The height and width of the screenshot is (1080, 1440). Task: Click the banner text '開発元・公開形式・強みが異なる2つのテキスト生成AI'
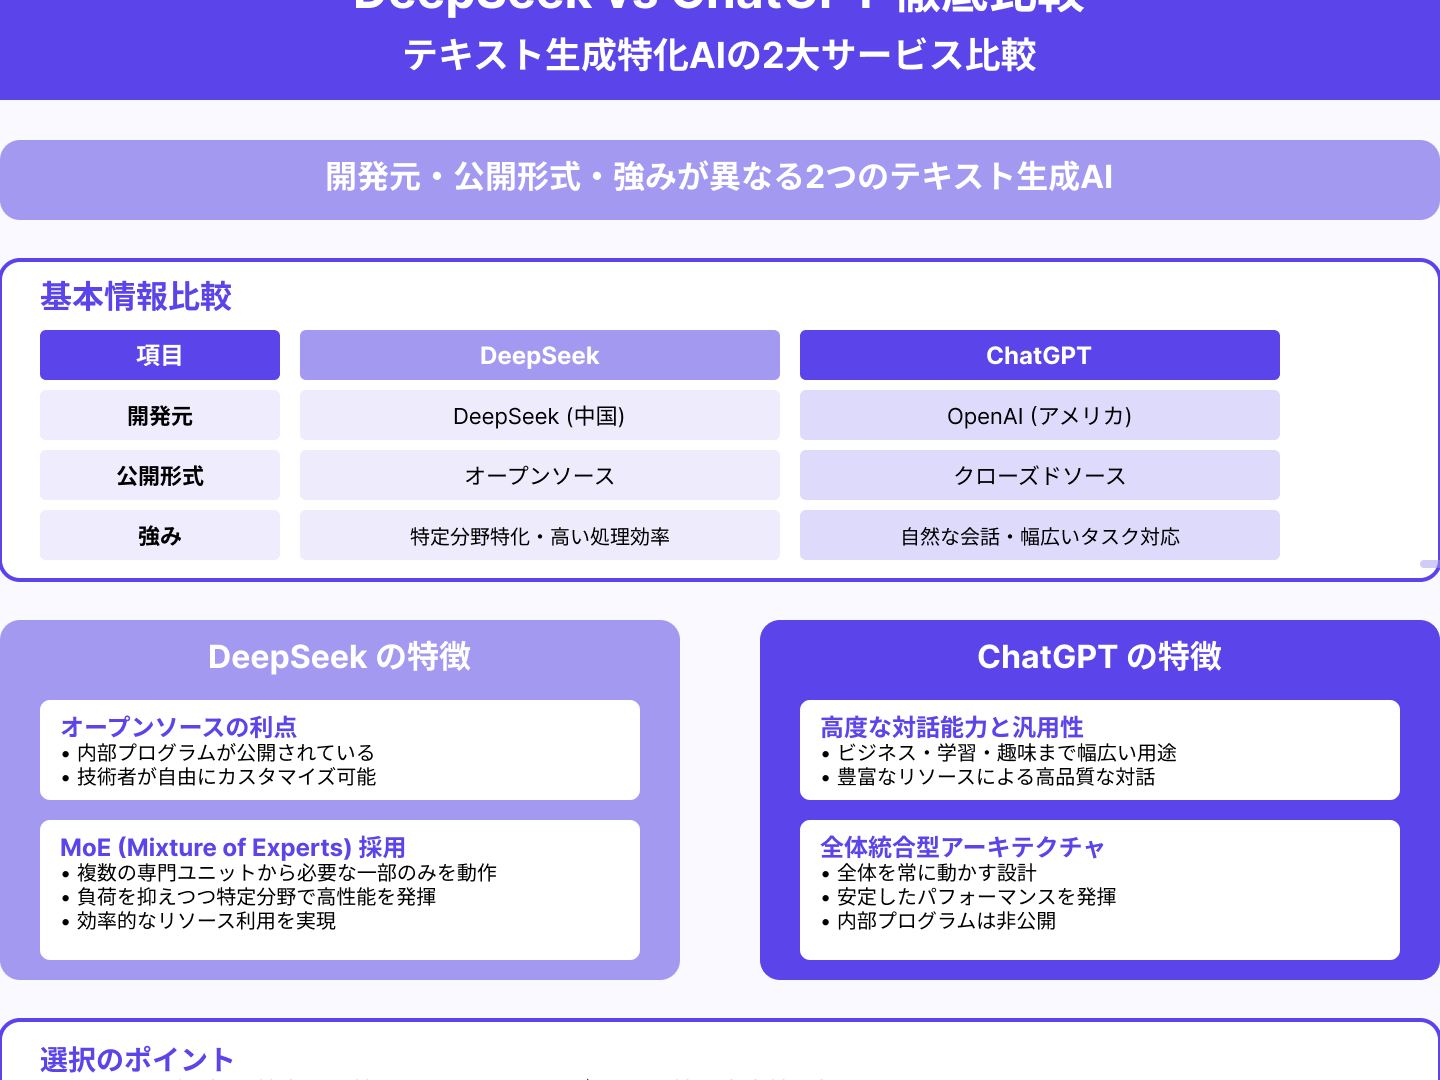(720, 177)
